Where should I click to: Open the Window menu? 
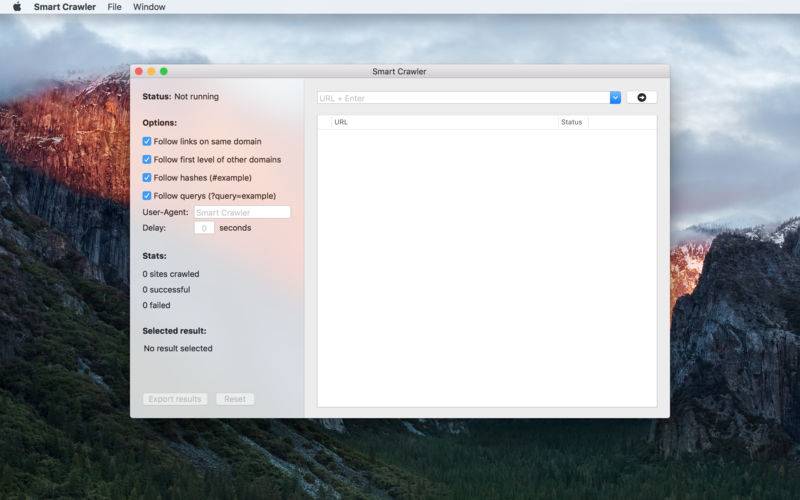coord(149,7)
